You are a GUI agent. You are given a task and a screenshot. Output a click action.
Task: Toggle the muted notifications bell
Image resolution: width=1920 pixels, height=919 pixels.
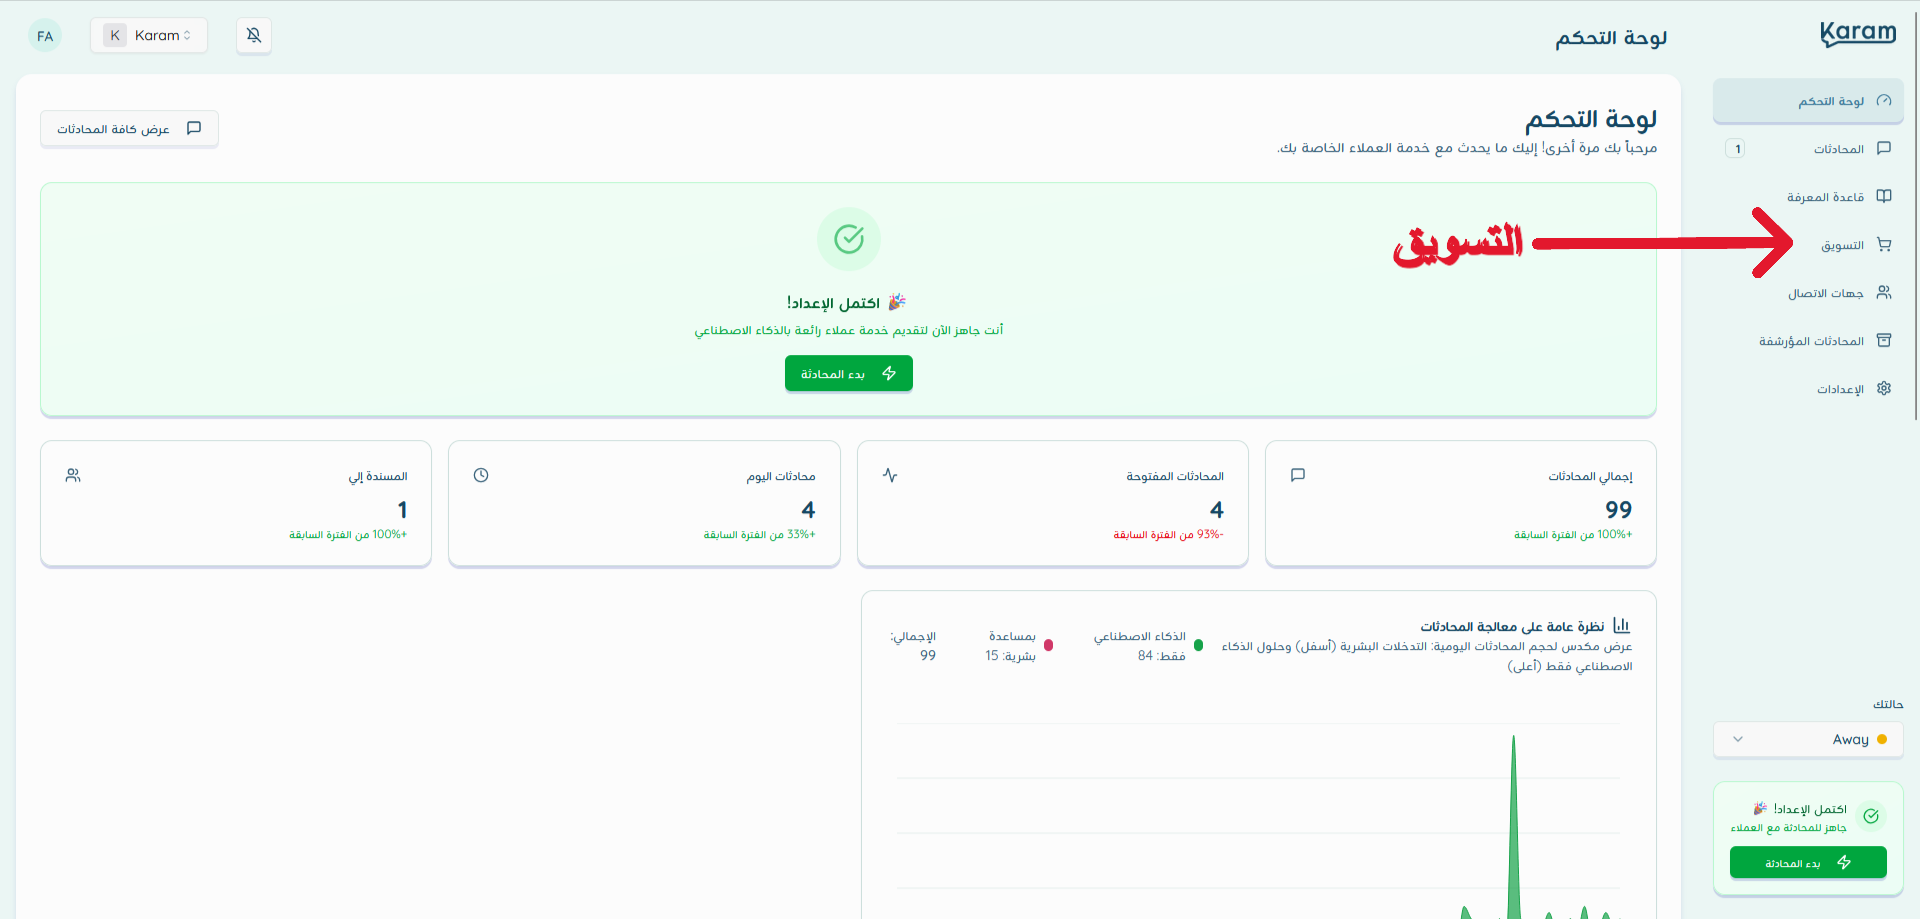click(253, 35)
